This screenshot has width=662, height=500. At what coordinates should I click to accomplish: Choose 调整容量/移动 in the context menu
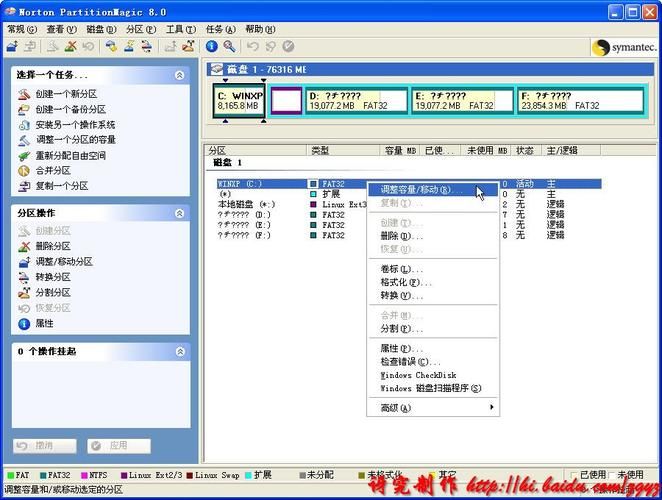(433, 190)
